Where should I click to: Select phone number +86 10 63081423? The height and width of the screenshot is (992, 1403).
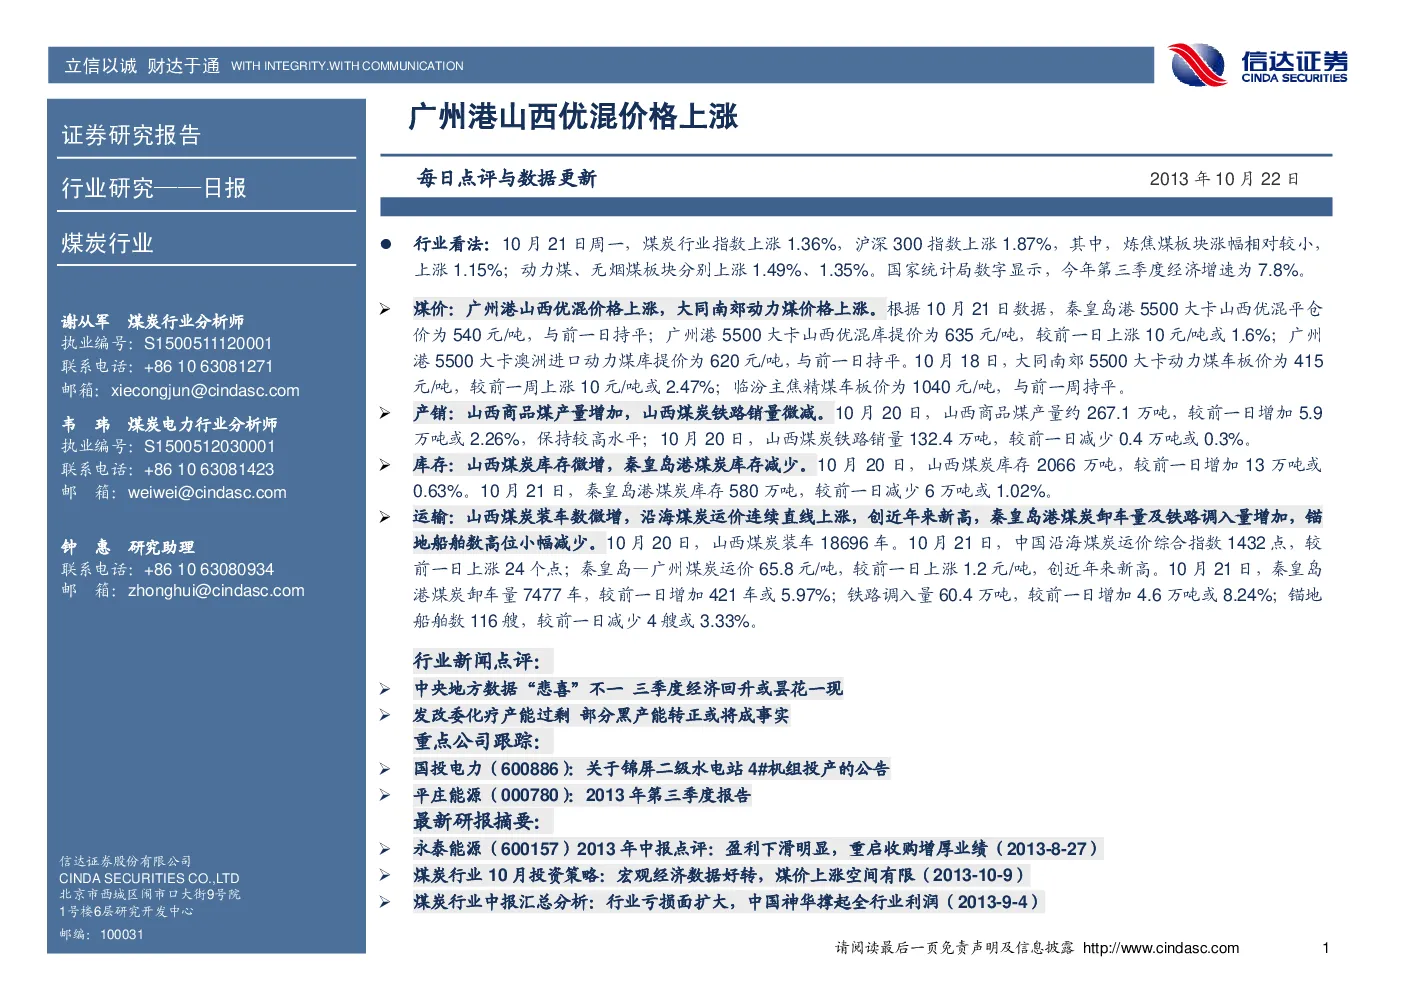[209, 469]
